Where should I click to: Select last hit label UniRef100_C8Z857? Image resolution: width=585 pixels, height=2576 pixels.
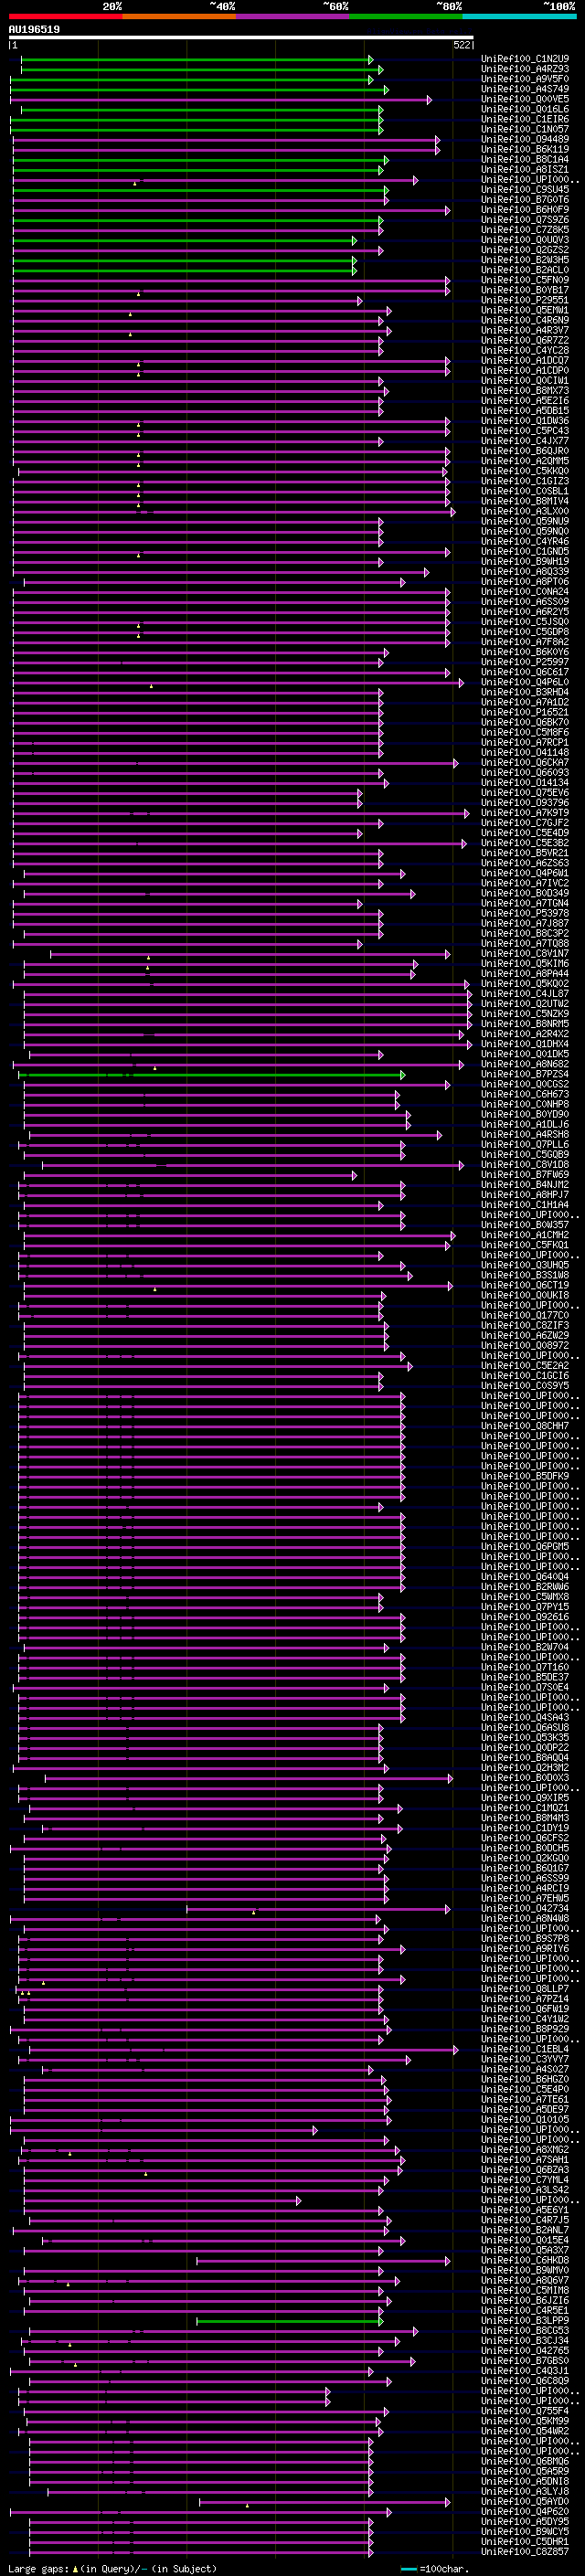point(525,2552)
